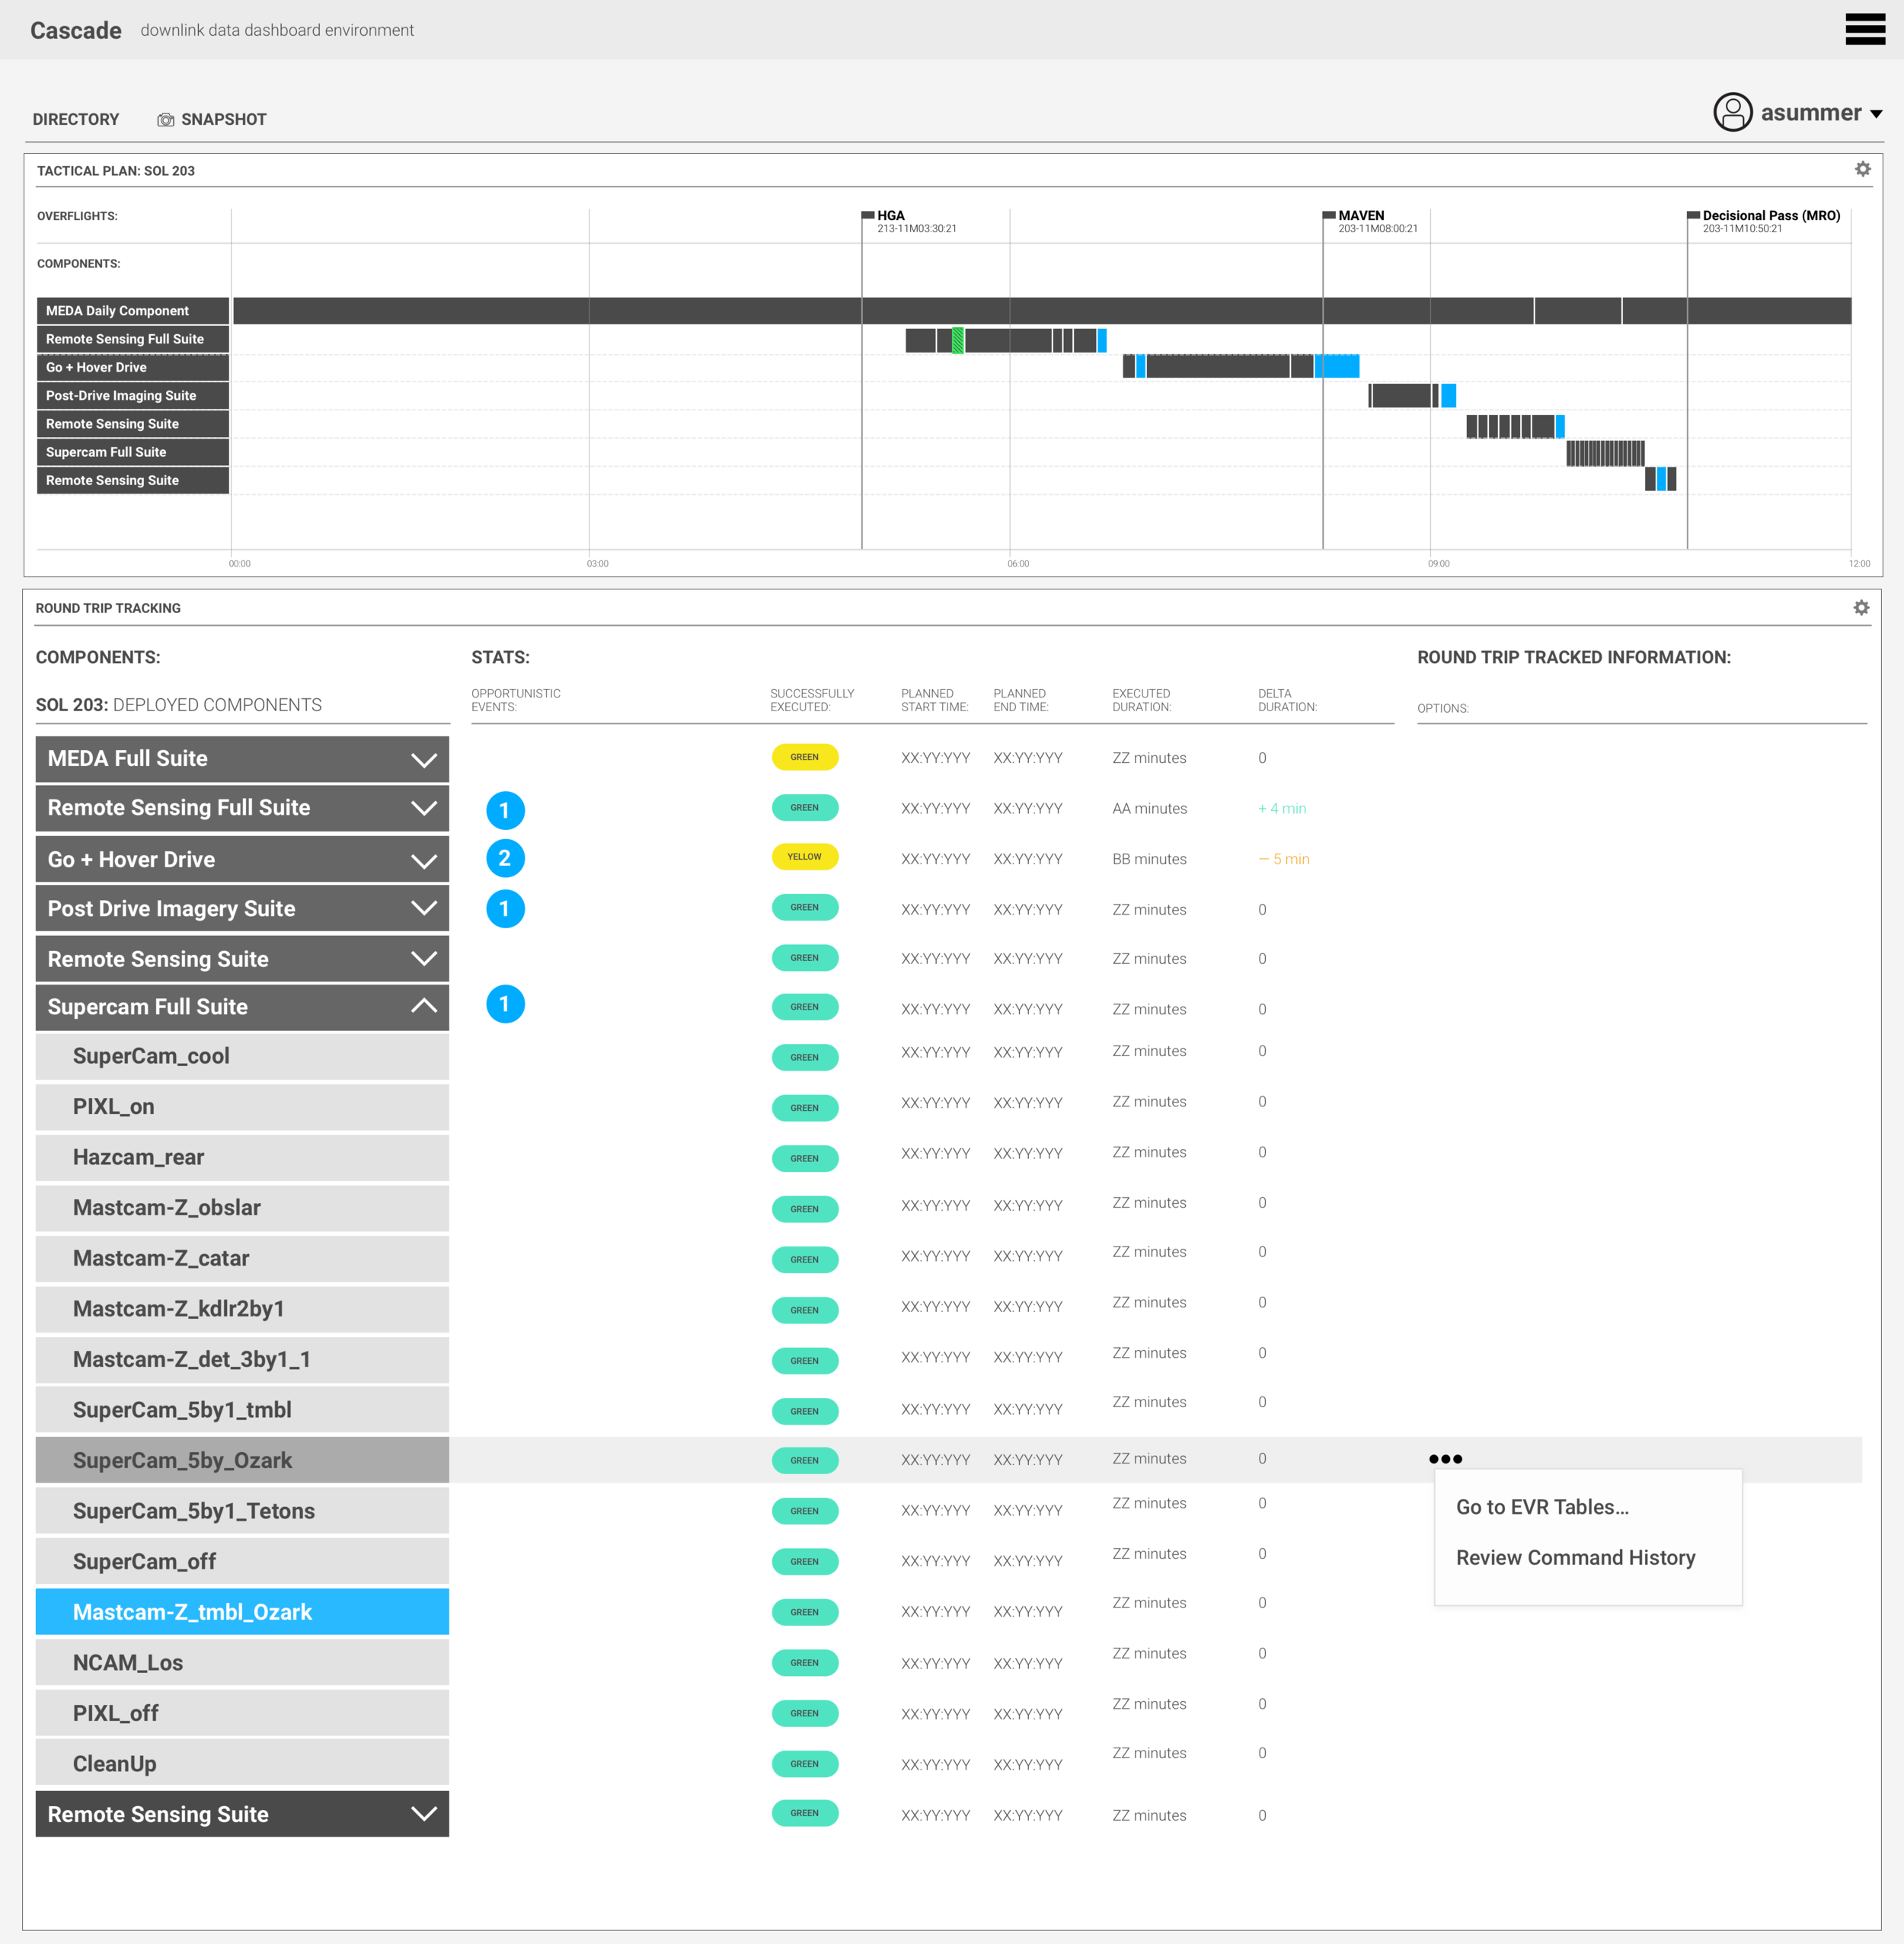Select the PIXL_off activity
This screenshot has height=1944, width=1904.
(x=242, y=1714)
